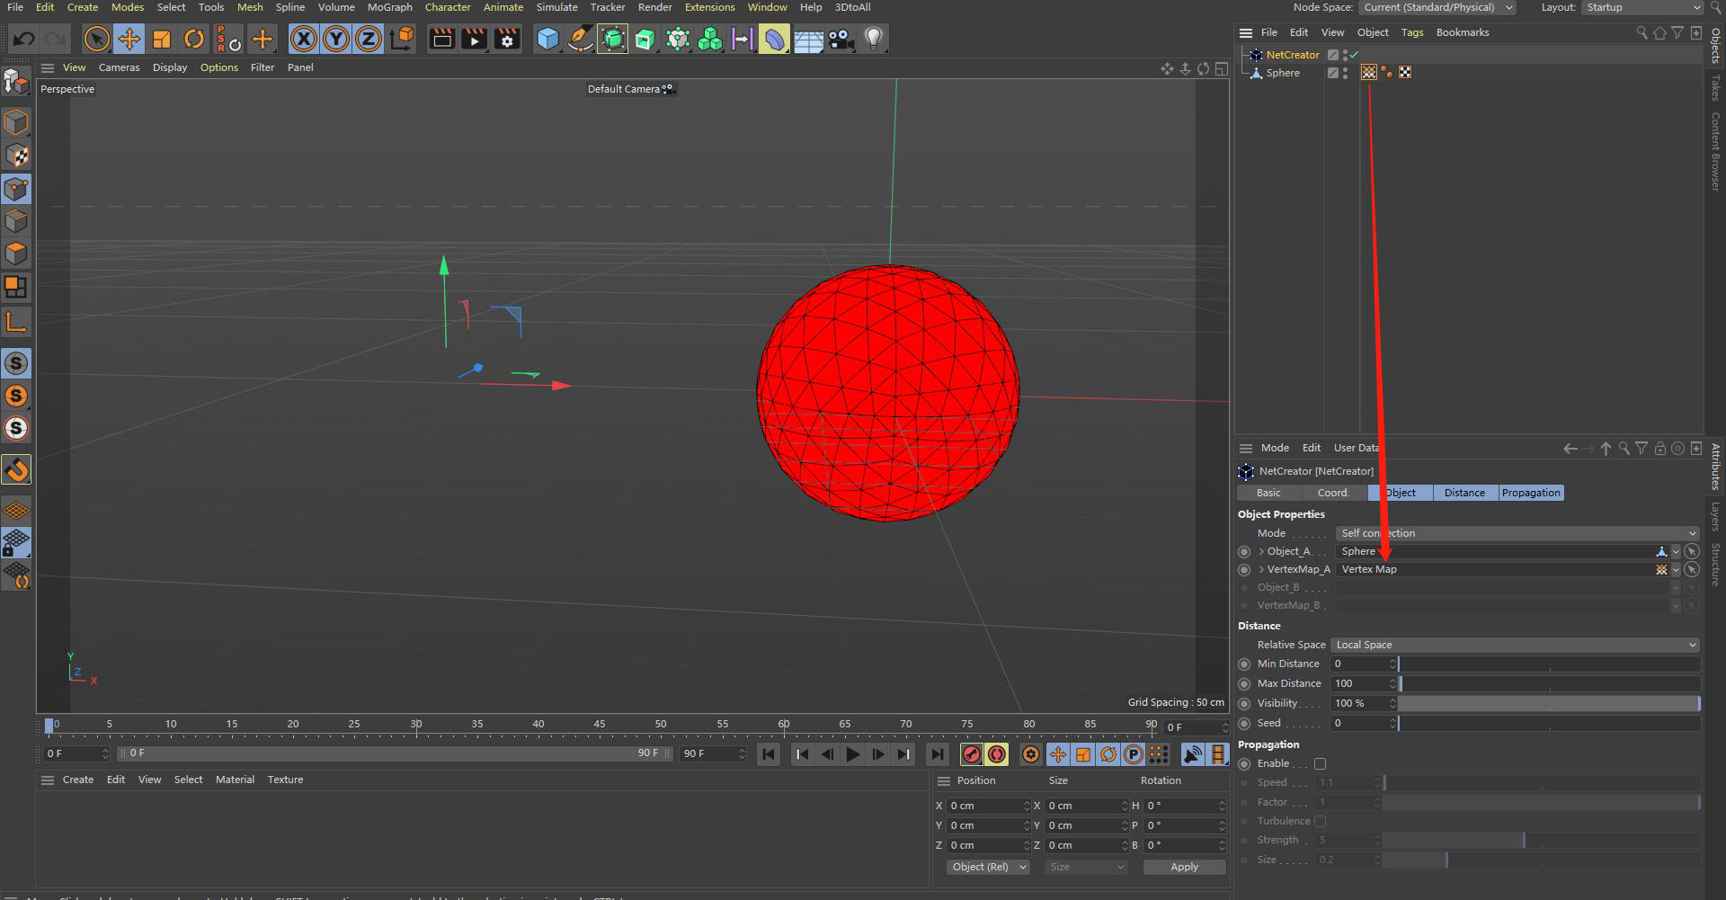Viewport: 1726px width, 900px height.
Task: Enable the Propagation checkbox
Action: (1320, 764)
